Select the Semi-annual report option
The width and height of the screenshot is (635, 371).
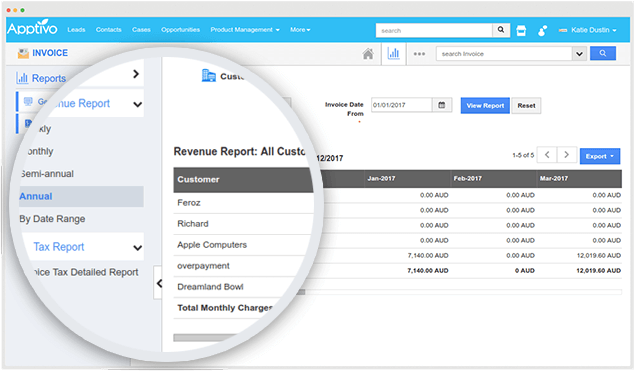(x=47, y=174)
